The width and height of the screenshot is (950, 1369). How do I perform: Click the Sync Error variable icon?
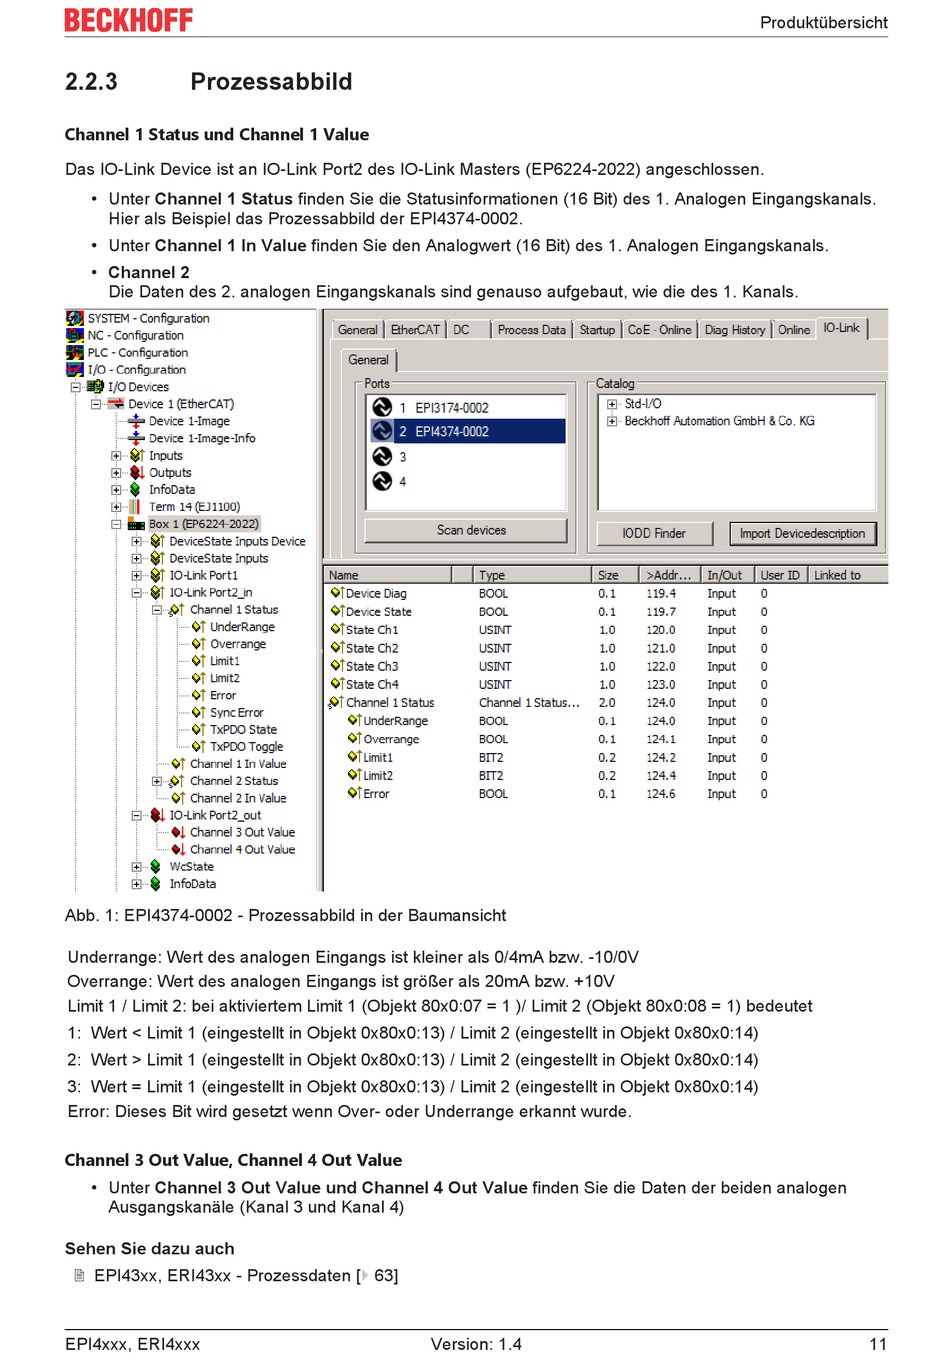(198, 712)
